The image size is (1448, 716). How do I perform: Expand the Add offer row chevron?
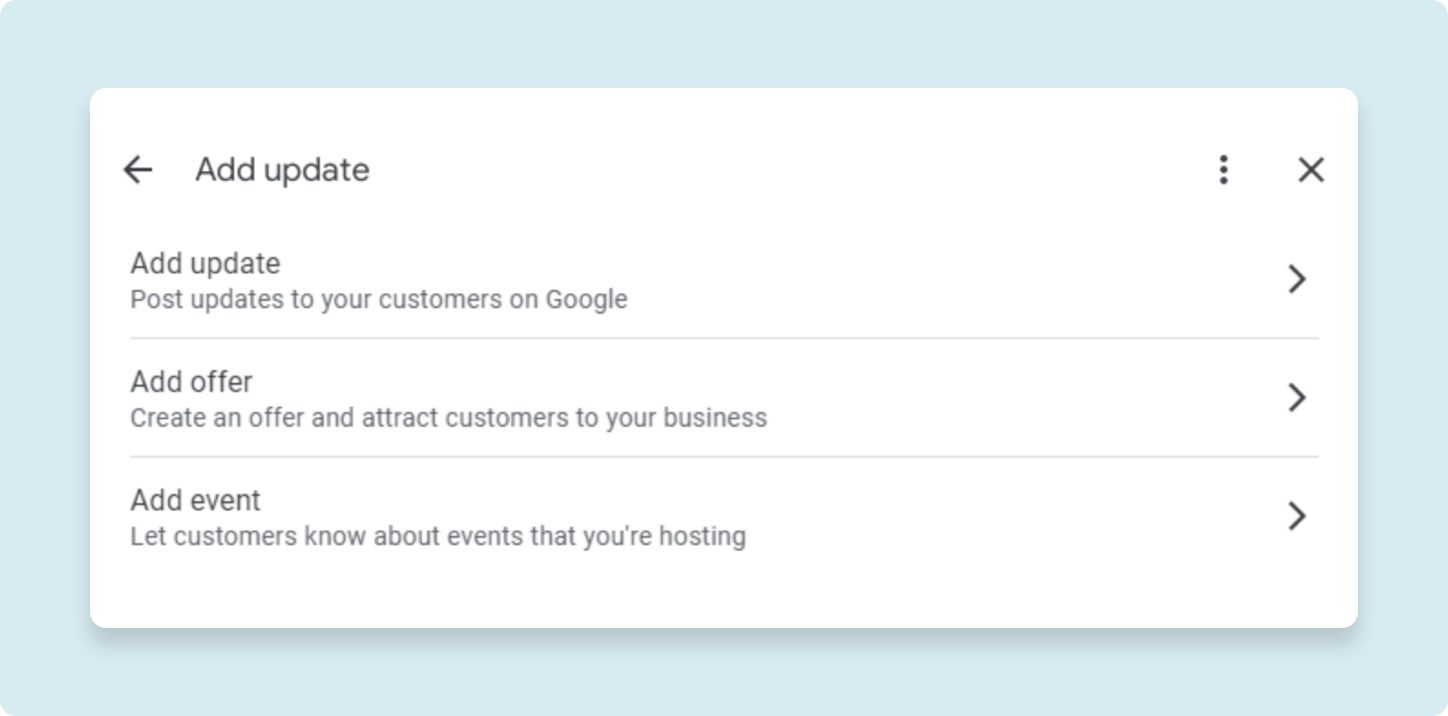pos(1297,397)
